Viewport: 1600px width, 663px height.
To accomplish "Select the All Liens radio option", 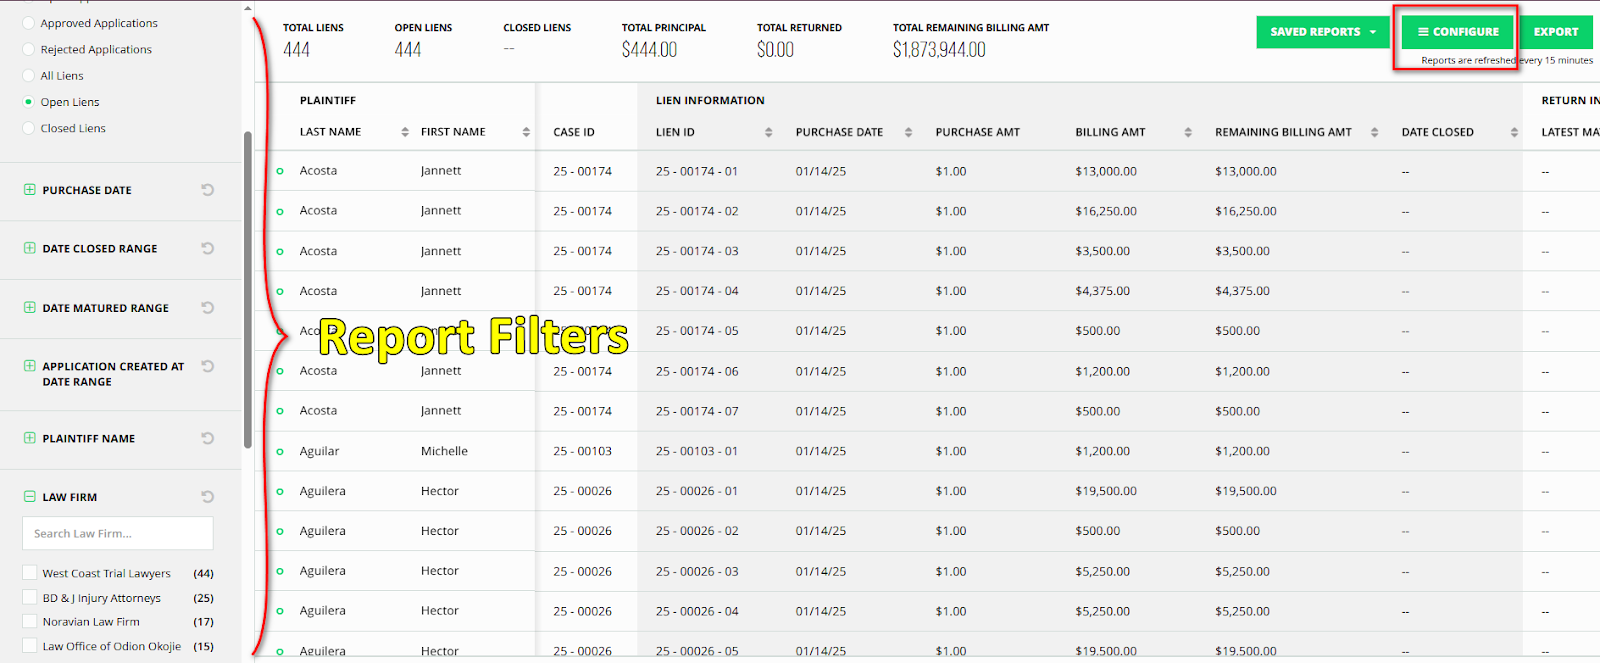I will 29,76.
